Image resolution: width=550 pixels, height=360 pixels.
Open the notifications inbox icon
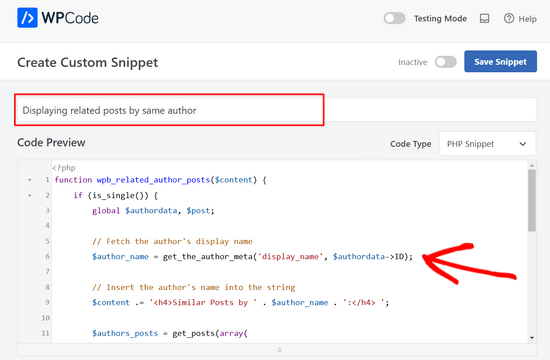click(484, 19)
